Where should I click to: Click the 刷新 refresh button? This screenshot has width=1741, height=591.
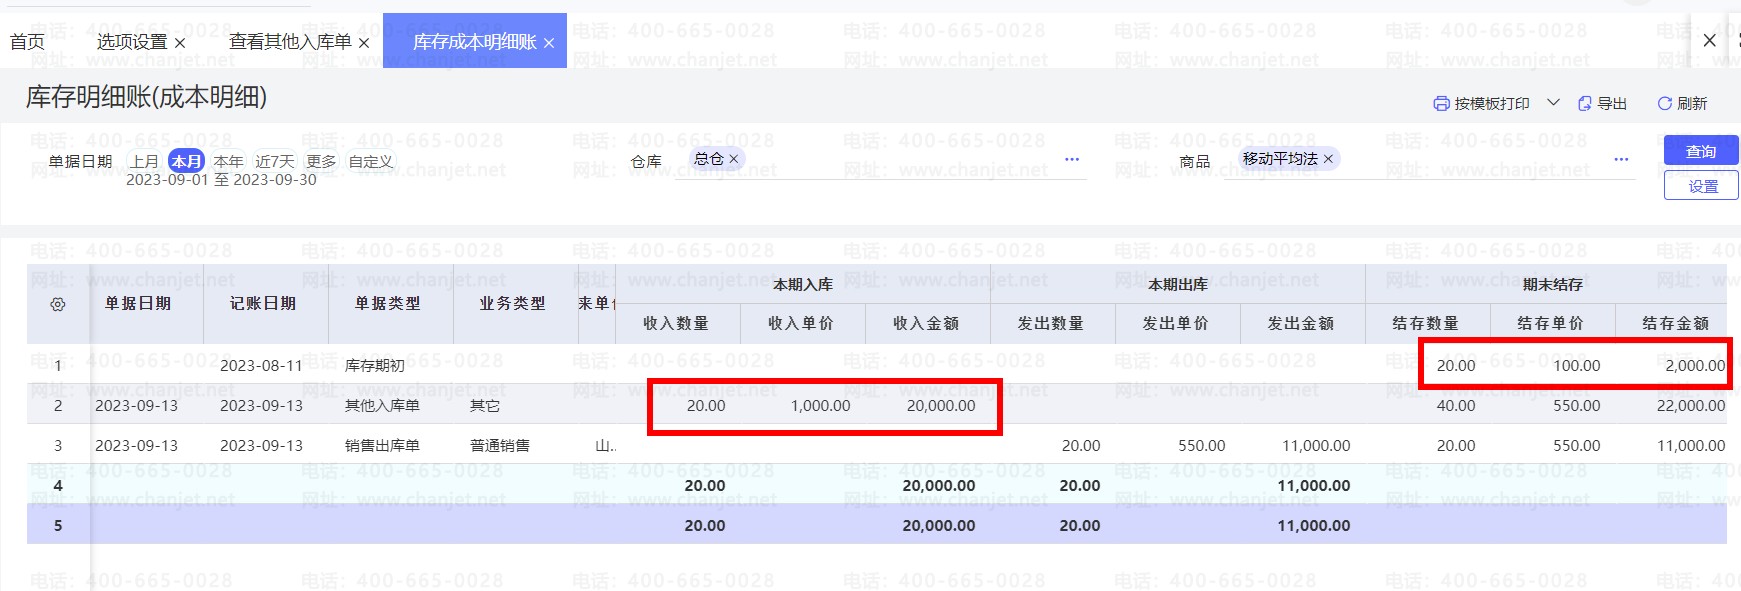1682,103
